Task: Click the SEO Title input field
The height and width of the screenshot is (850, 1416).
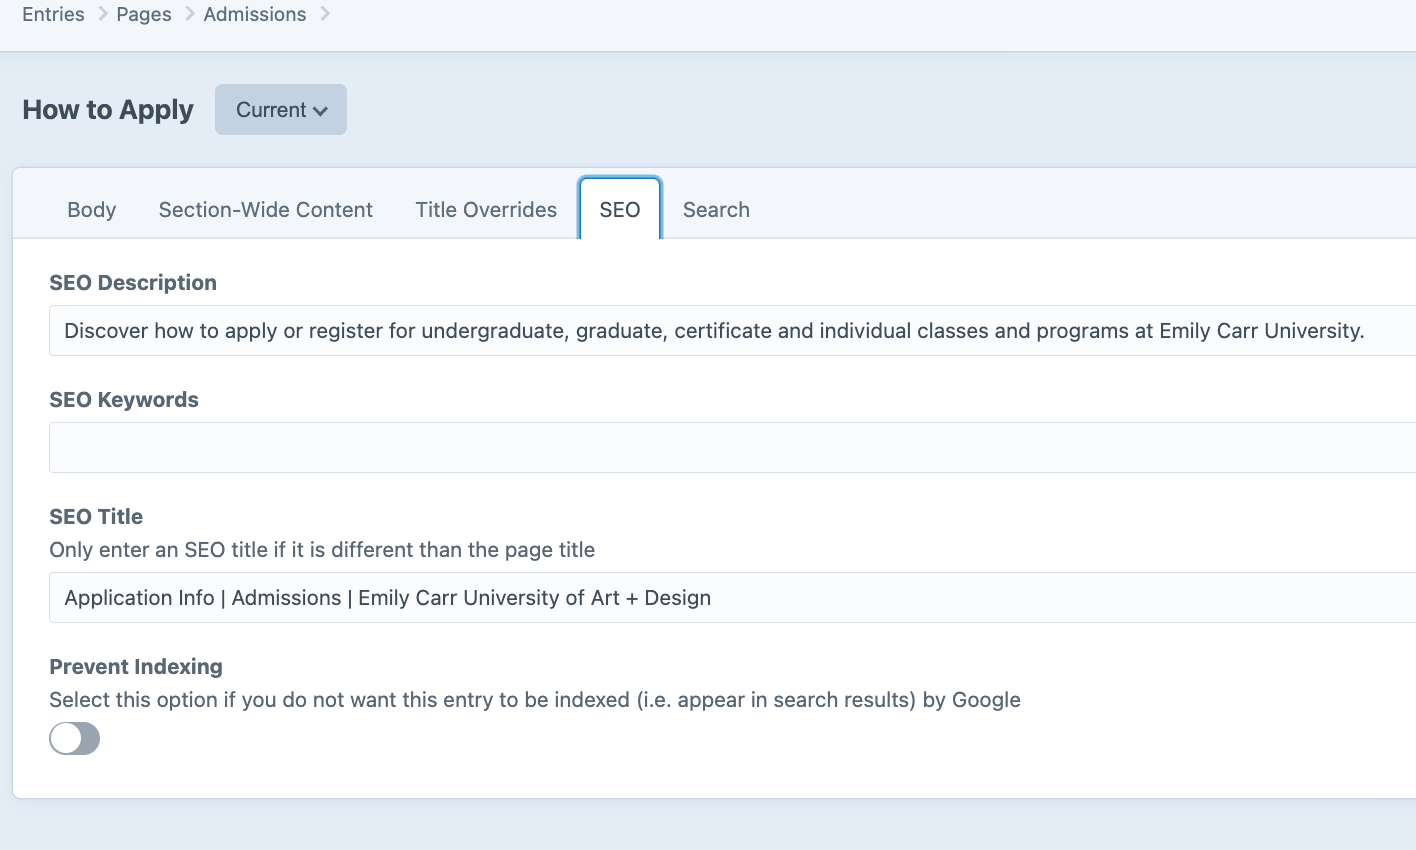Action: point(732,598)
